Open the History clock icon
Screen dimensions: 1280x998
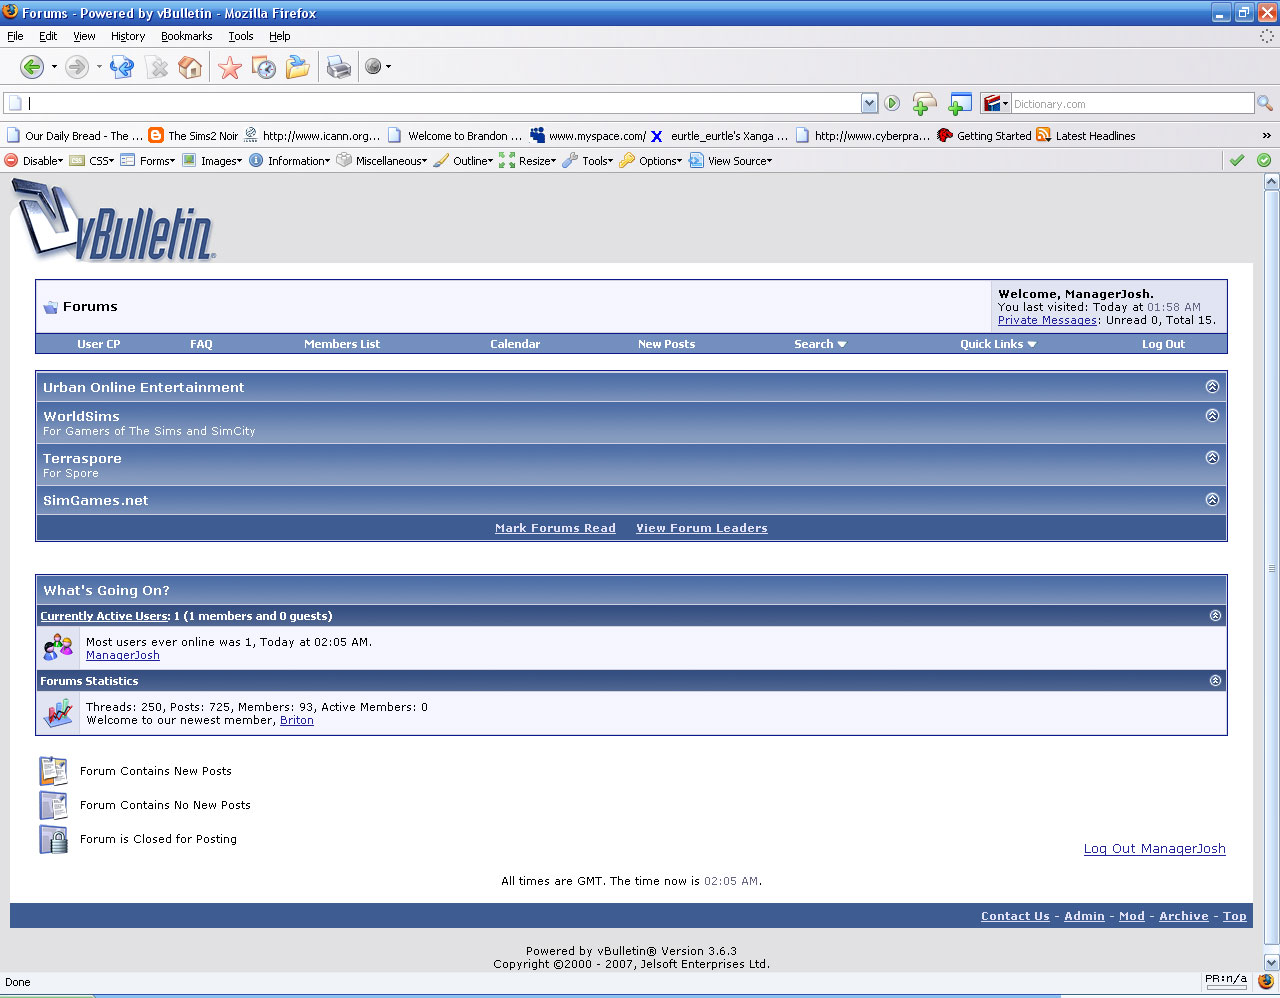pos(264,67)
